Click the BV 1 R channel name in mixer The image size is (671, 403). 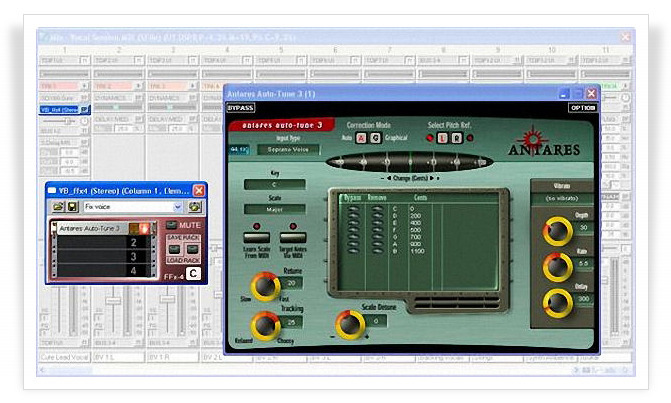[x=172, y=357]
